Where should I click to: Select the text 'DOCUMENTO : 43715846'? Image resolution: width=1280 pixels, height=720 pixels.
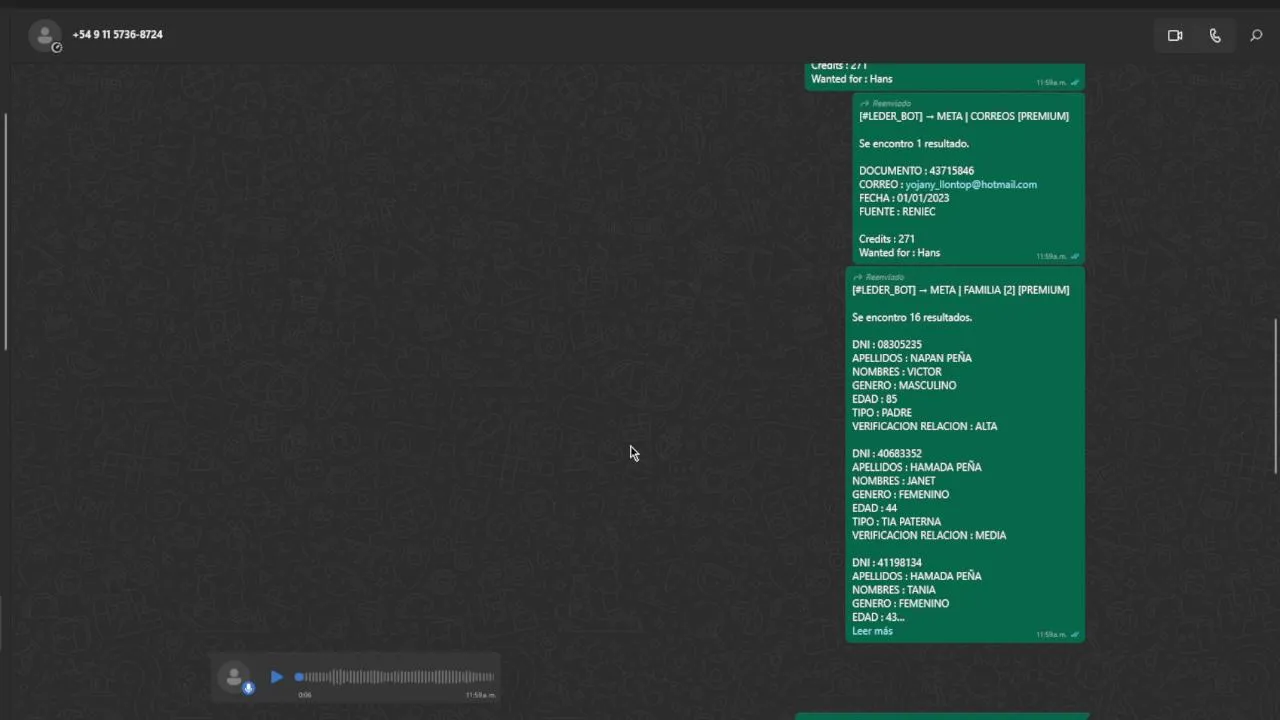(916, 171)
